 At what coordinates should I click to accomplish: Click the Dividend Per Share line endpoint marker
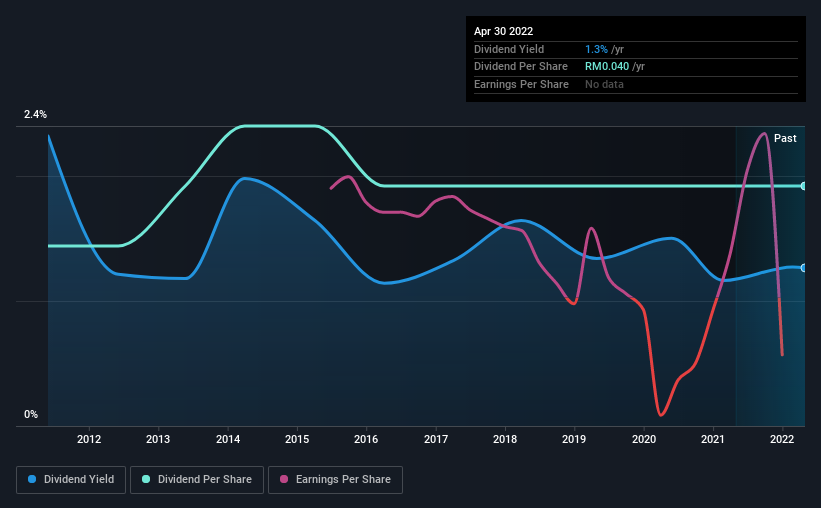click(x=803, y=186)
